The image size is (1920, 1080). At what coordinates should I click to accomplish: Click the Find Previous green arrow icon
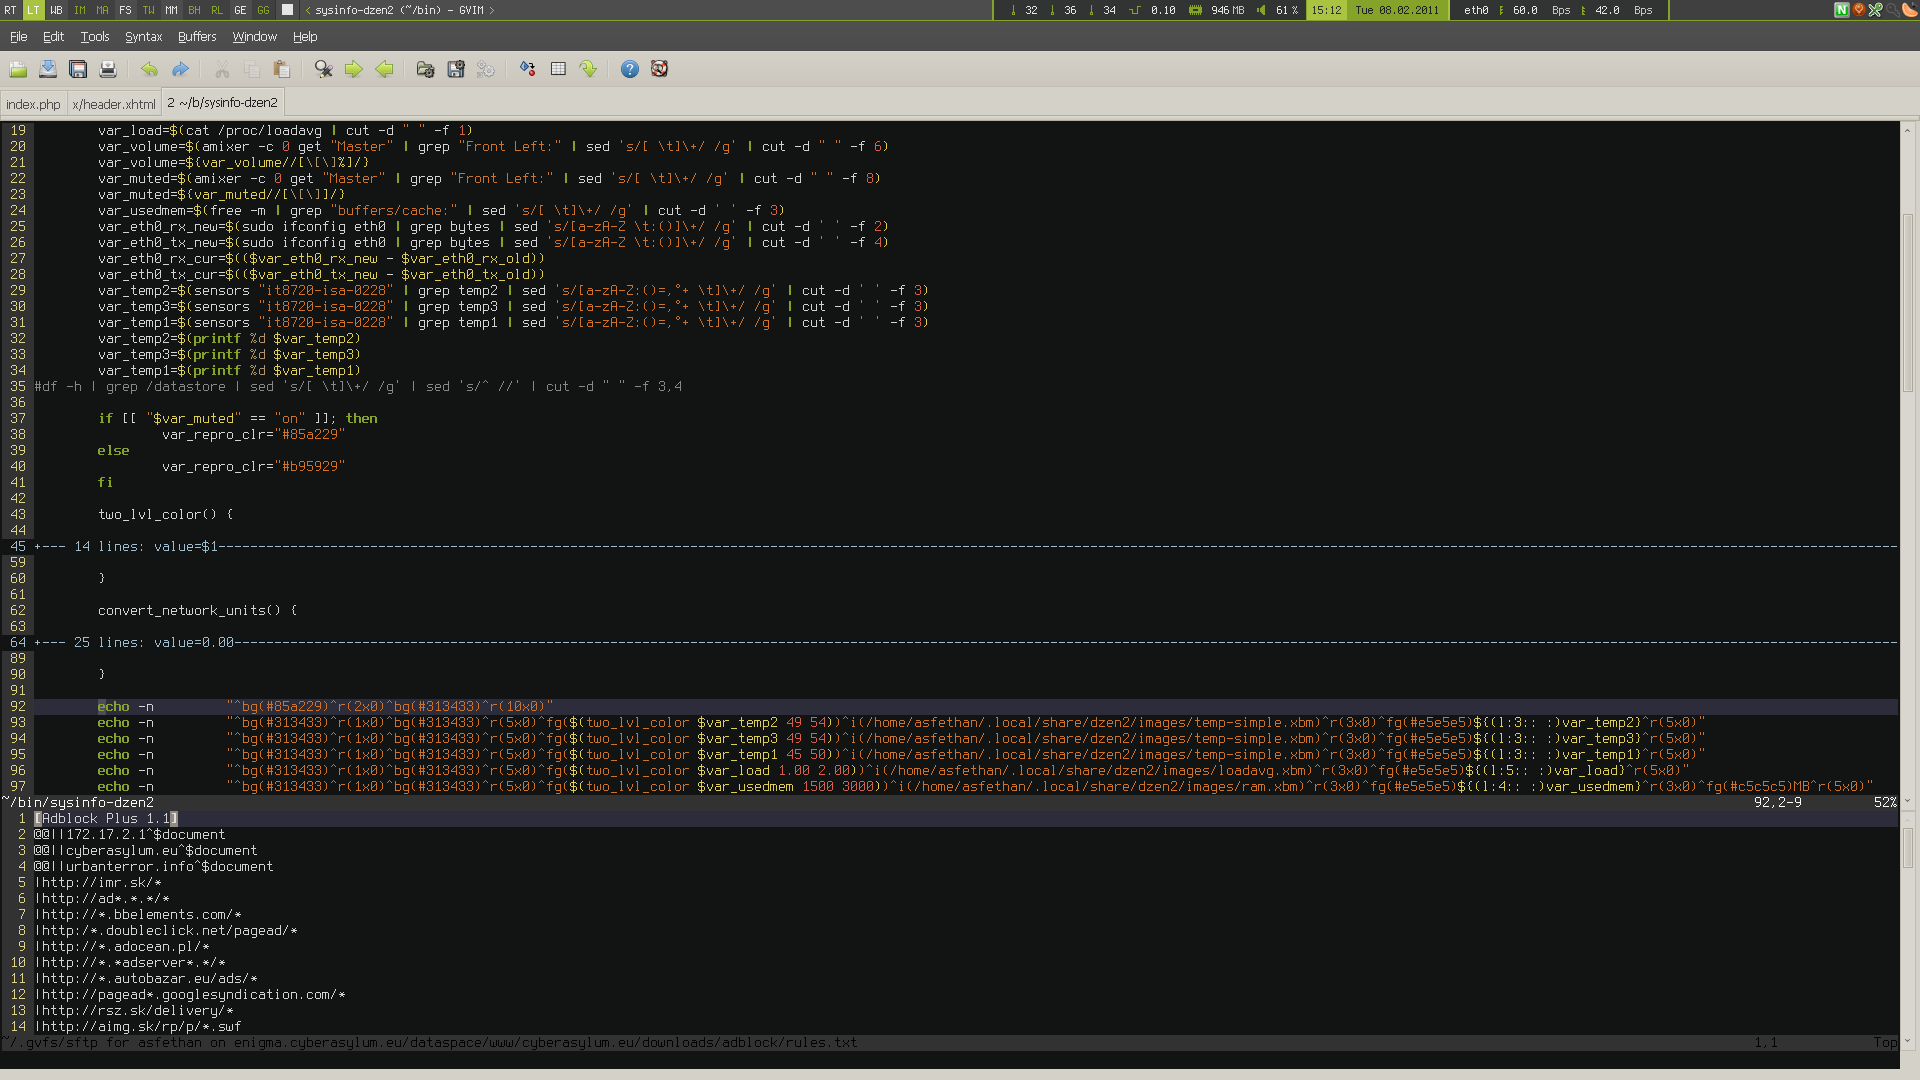tap(384, 69)
